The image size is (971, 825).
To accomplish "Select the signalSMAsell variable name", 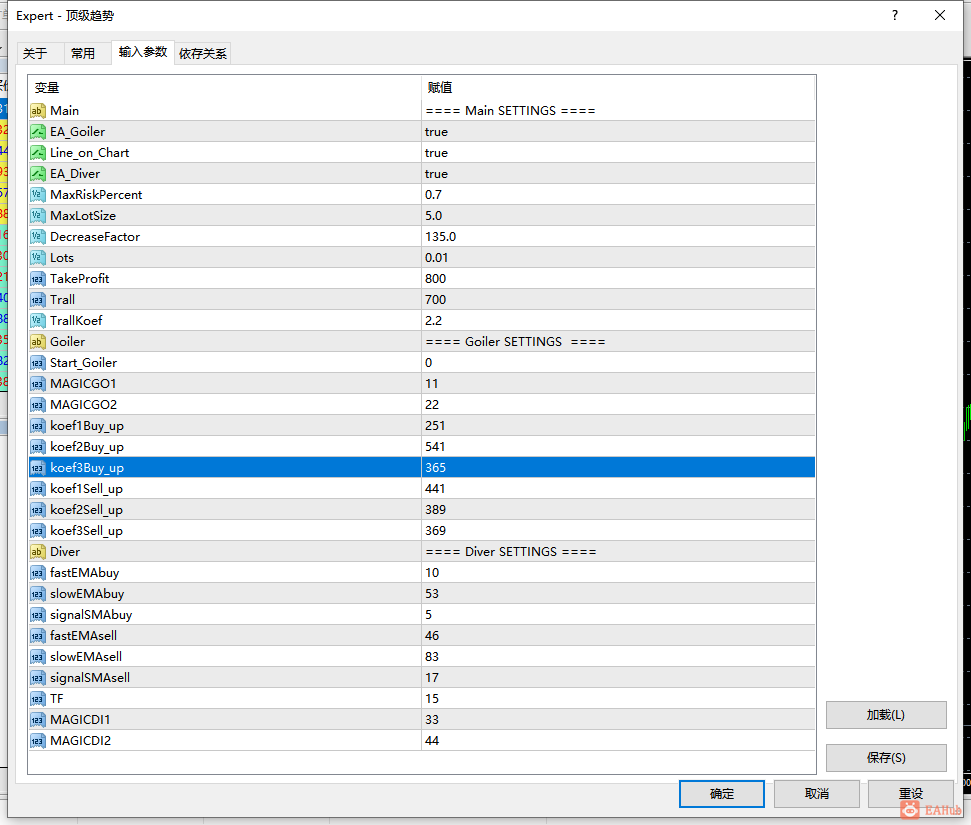I will [90, 678].
